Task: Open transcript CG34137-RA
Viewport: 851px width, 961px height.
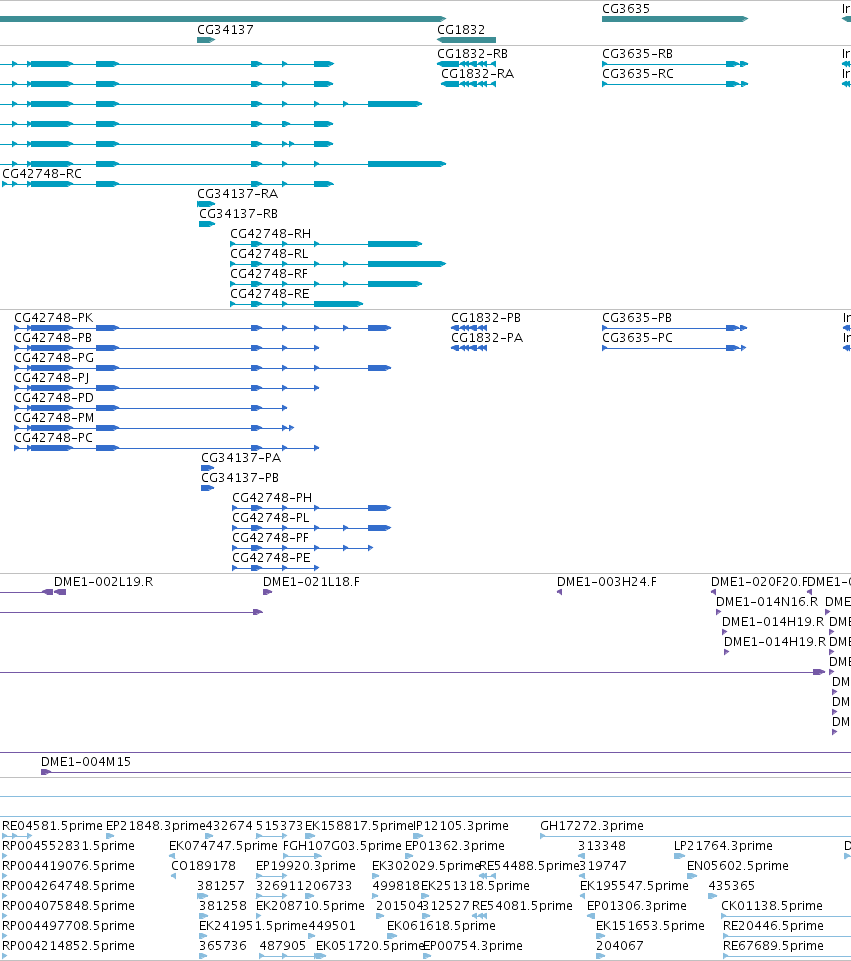Action: 237,194
